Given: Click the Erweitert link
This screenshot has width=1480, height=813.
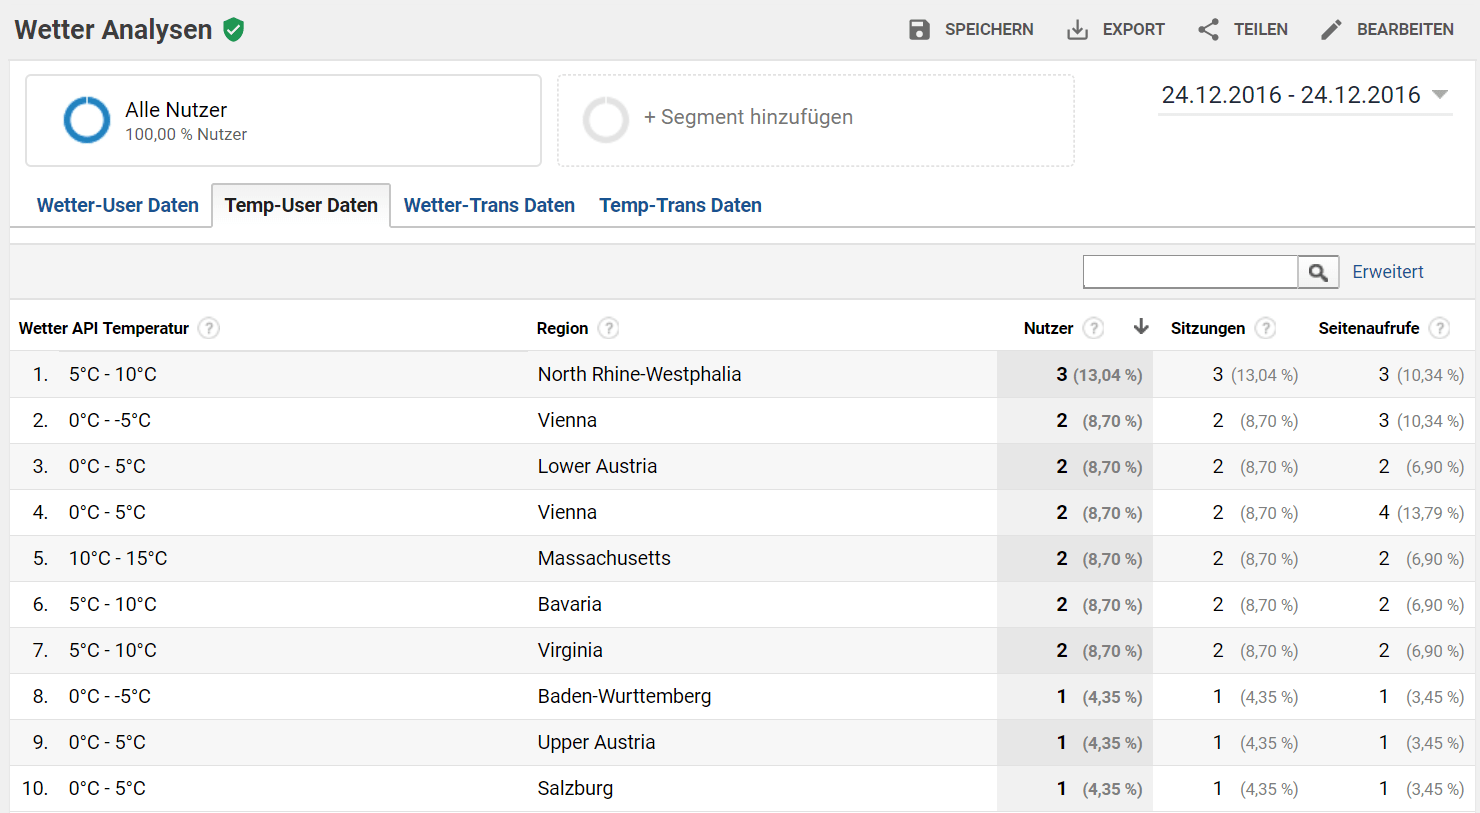Looking at the screenshot, I should coord(1387,272).
